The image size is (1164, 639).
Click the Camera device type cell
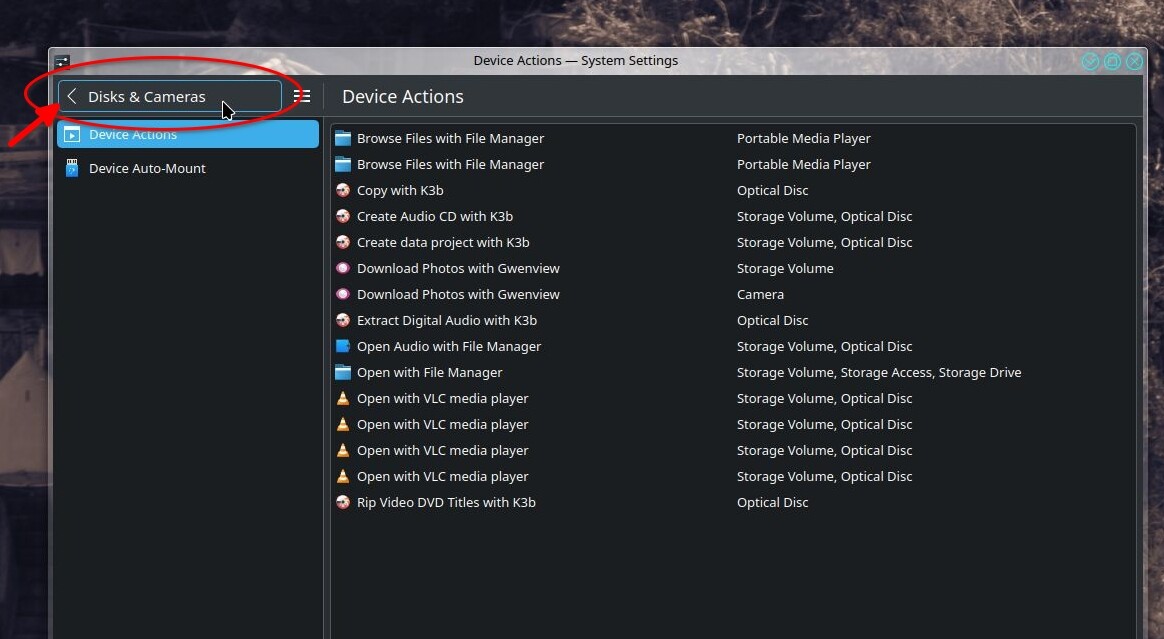[760, 294]
